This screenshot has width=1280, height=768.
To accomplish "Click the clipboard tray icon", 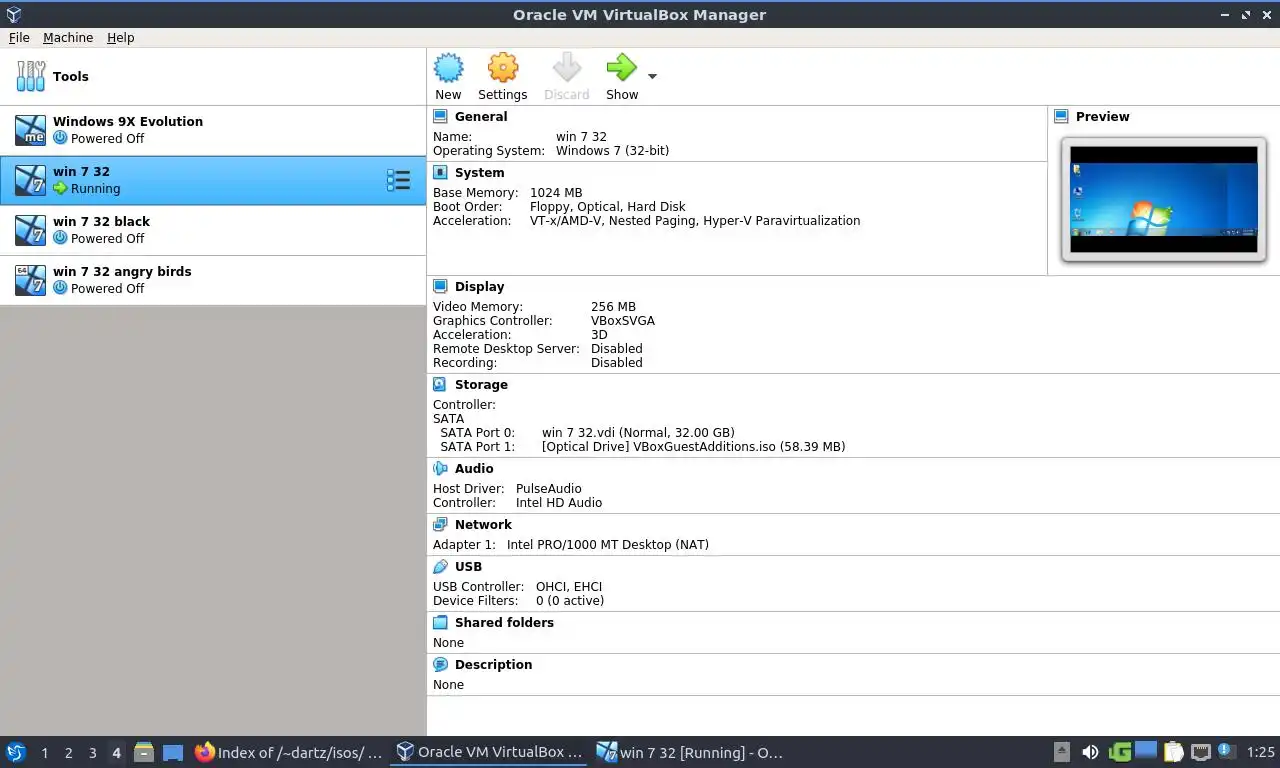I will 1174,752.
